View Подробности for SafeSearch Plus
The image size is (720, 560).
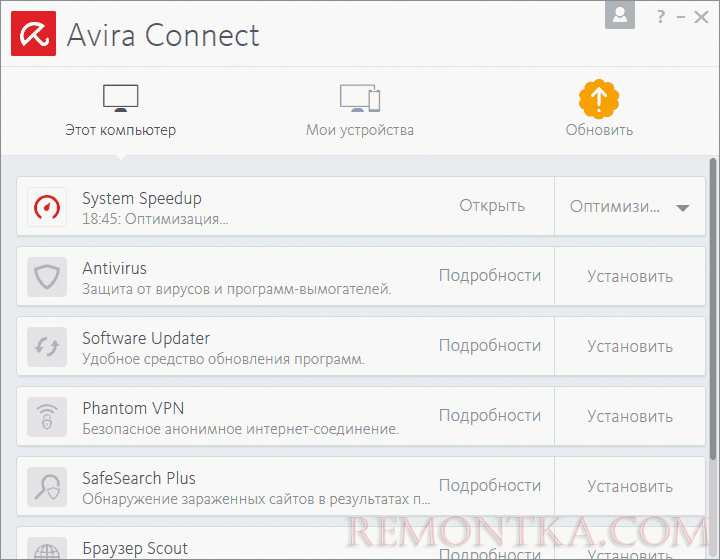[490, 485]
